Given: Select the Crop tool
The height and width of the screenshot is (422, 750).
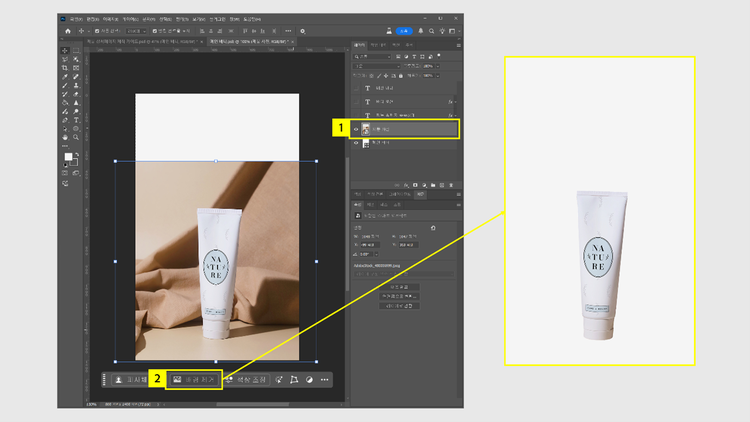Looking at the screenshot, I should tap(66, 67).
